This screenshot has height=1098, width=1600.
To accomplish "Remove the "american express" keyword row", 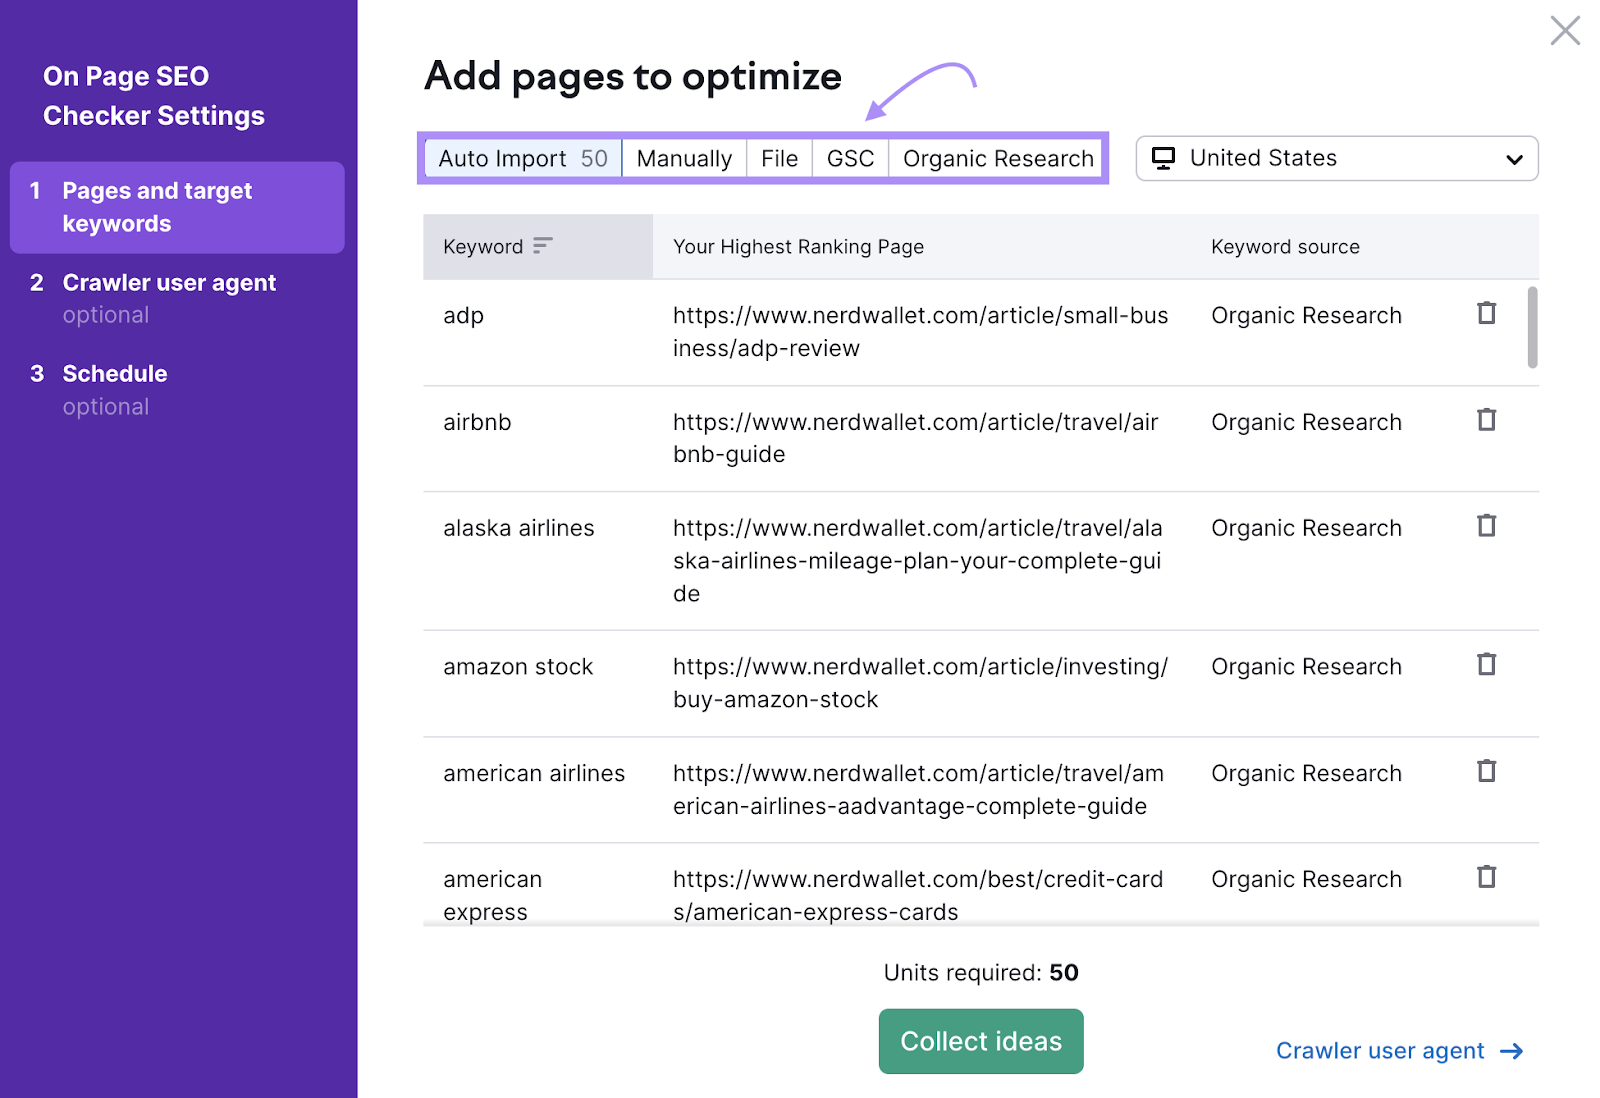I will 1487,876.
